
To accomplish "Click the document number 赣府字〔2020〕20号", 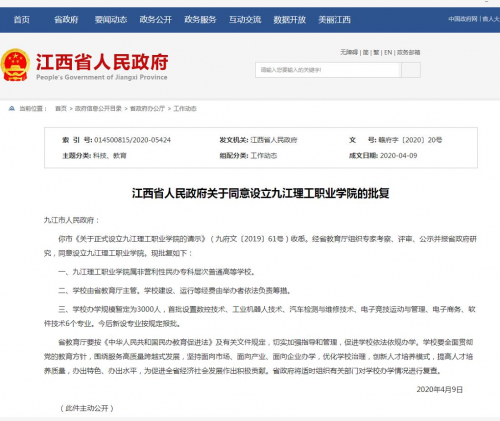I will click(410, 140).
